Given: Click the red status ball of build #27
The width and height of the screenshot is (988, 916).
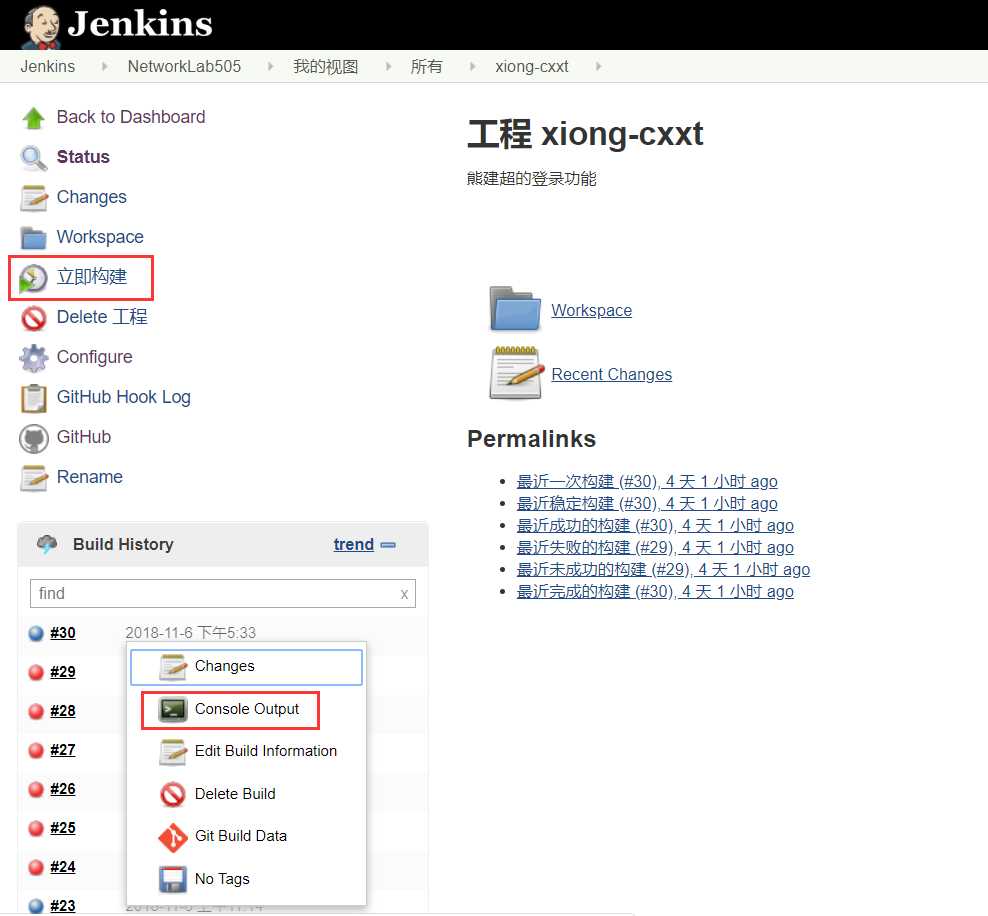Looking at the screenshot, I should point(36,750).
